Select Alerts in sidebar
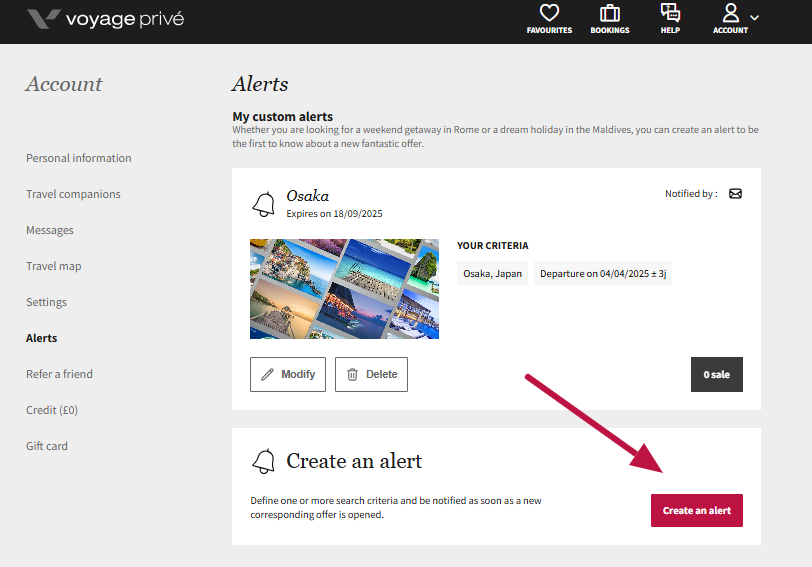The image size is (812, 567). point(41,338)
